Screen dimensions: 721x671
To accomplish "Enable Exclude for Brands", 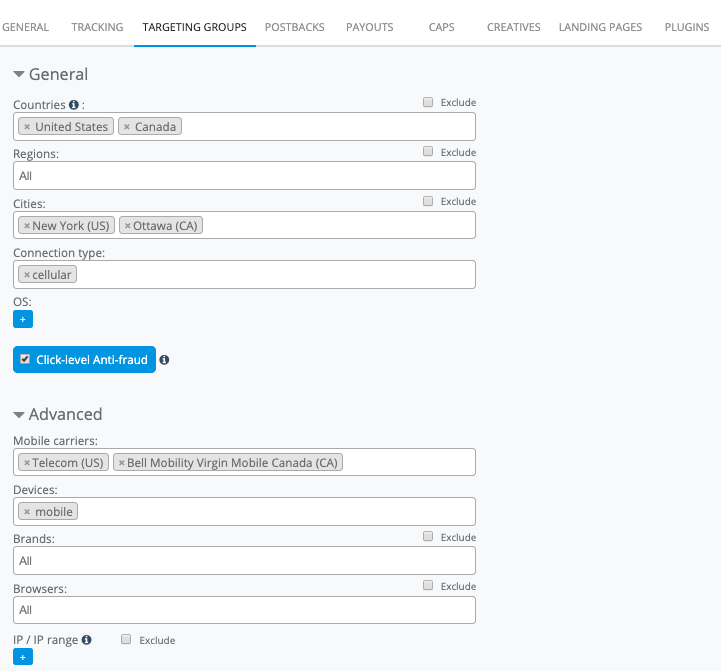I will [x=428, y=537].
